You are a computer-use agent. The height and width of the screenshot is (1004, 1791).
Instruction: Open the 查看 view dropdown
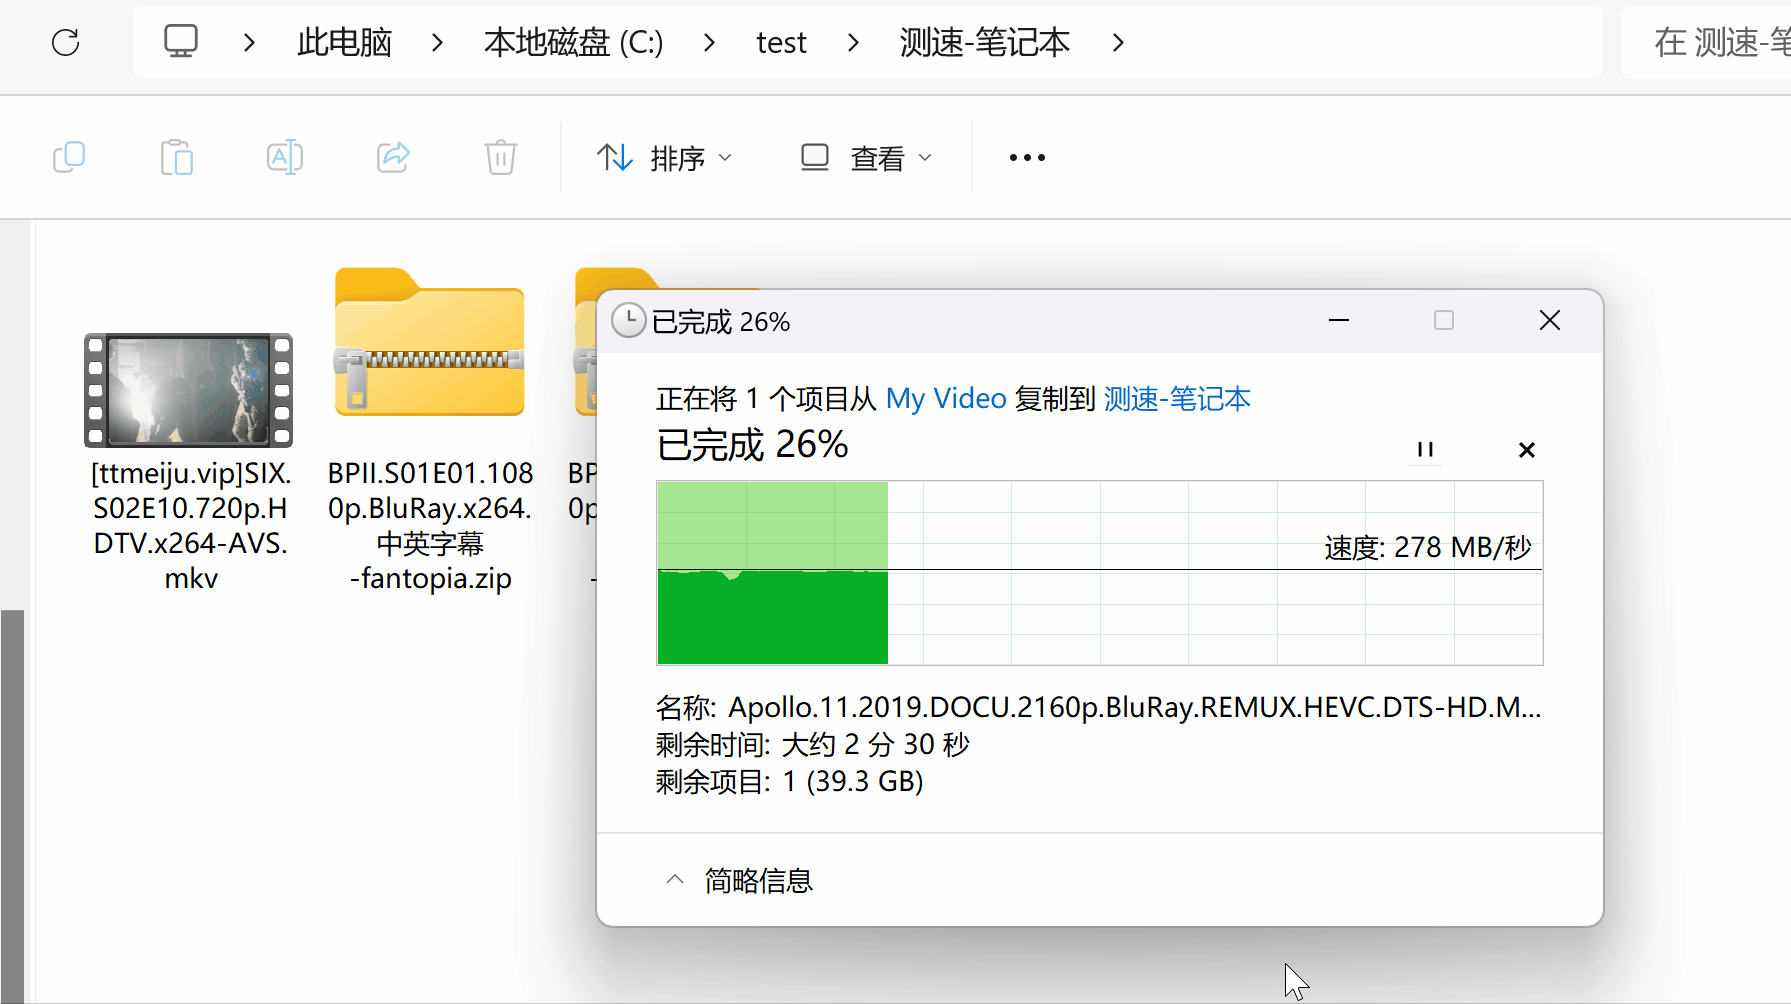(x=867, y=158)
